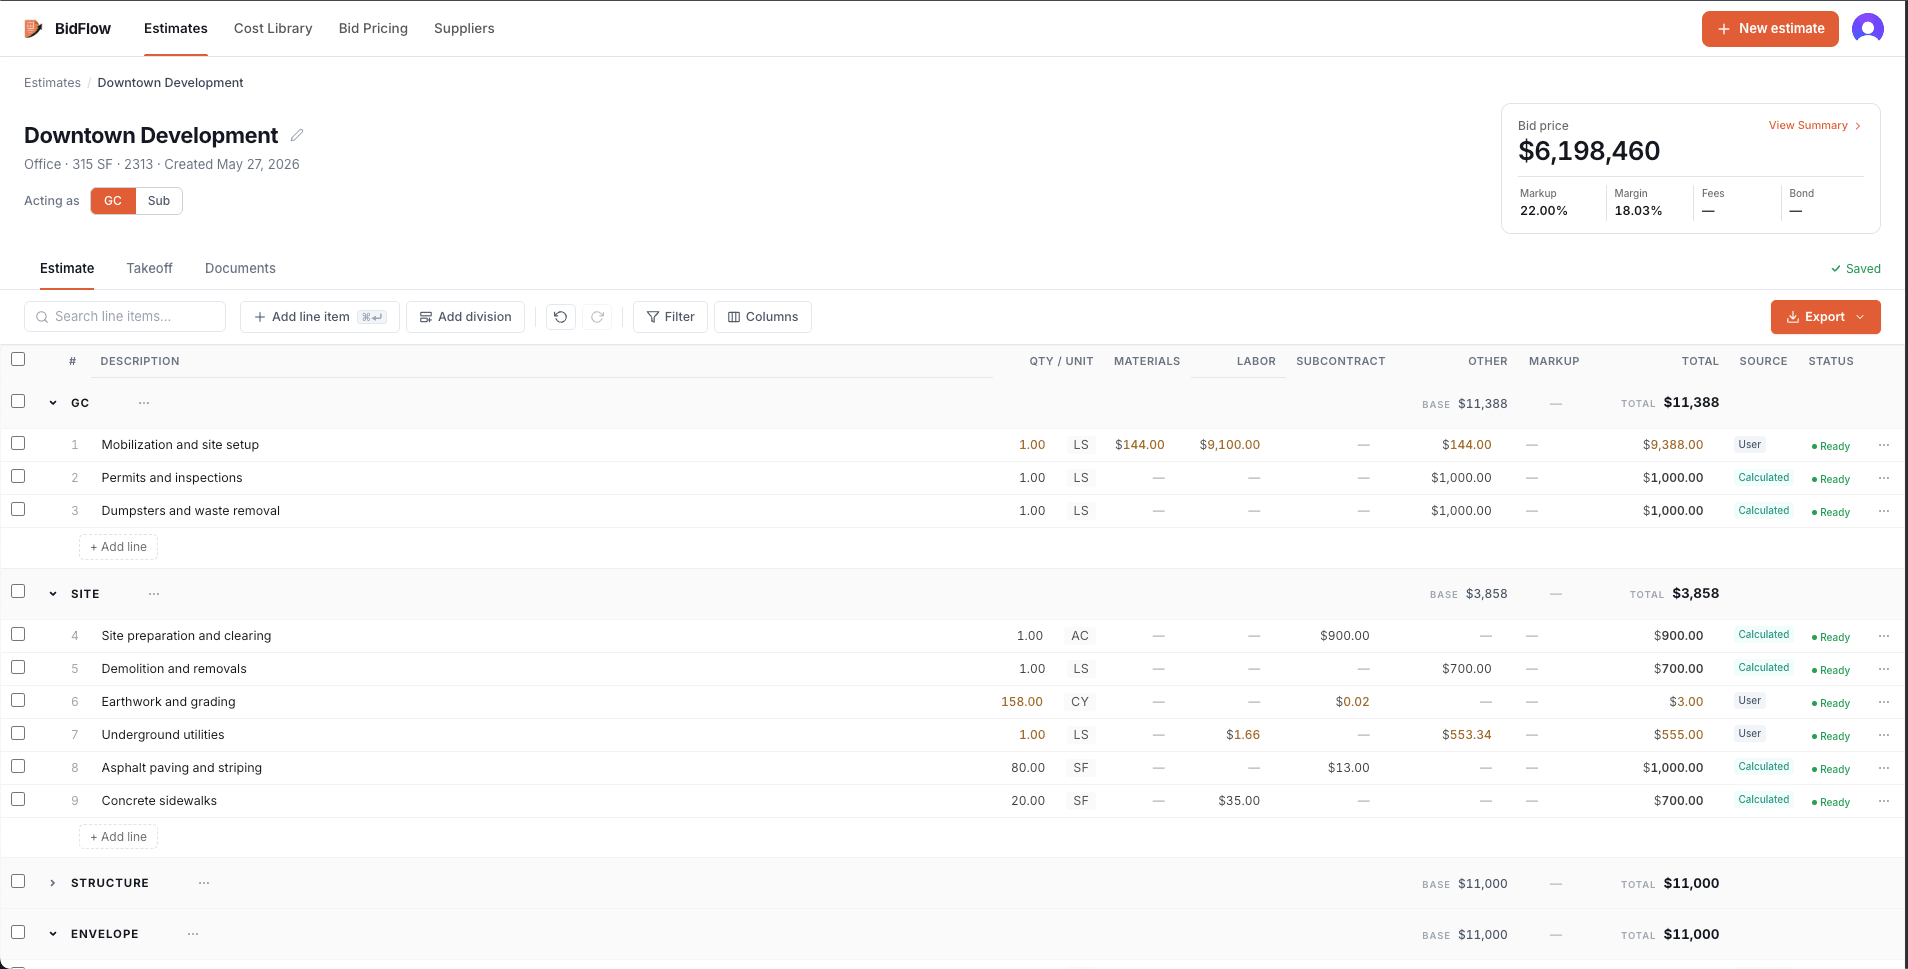
Task: Undo the last change
Action: pyautogui.click(x=561, y=317)
